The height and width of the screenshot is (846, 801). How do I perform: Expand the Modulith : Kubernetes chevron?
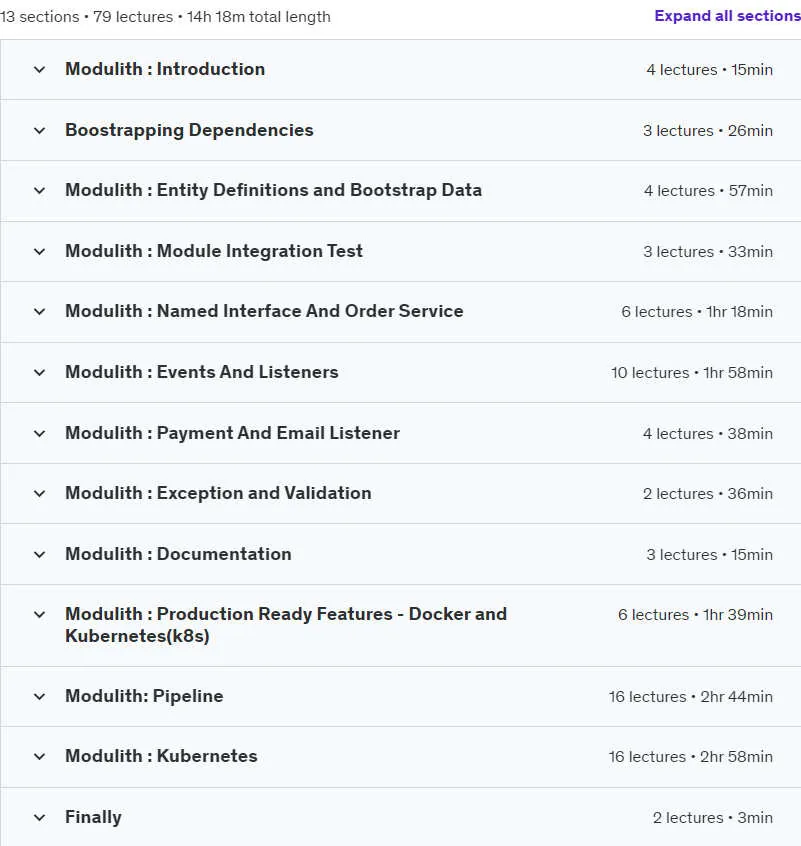point(39,756)
